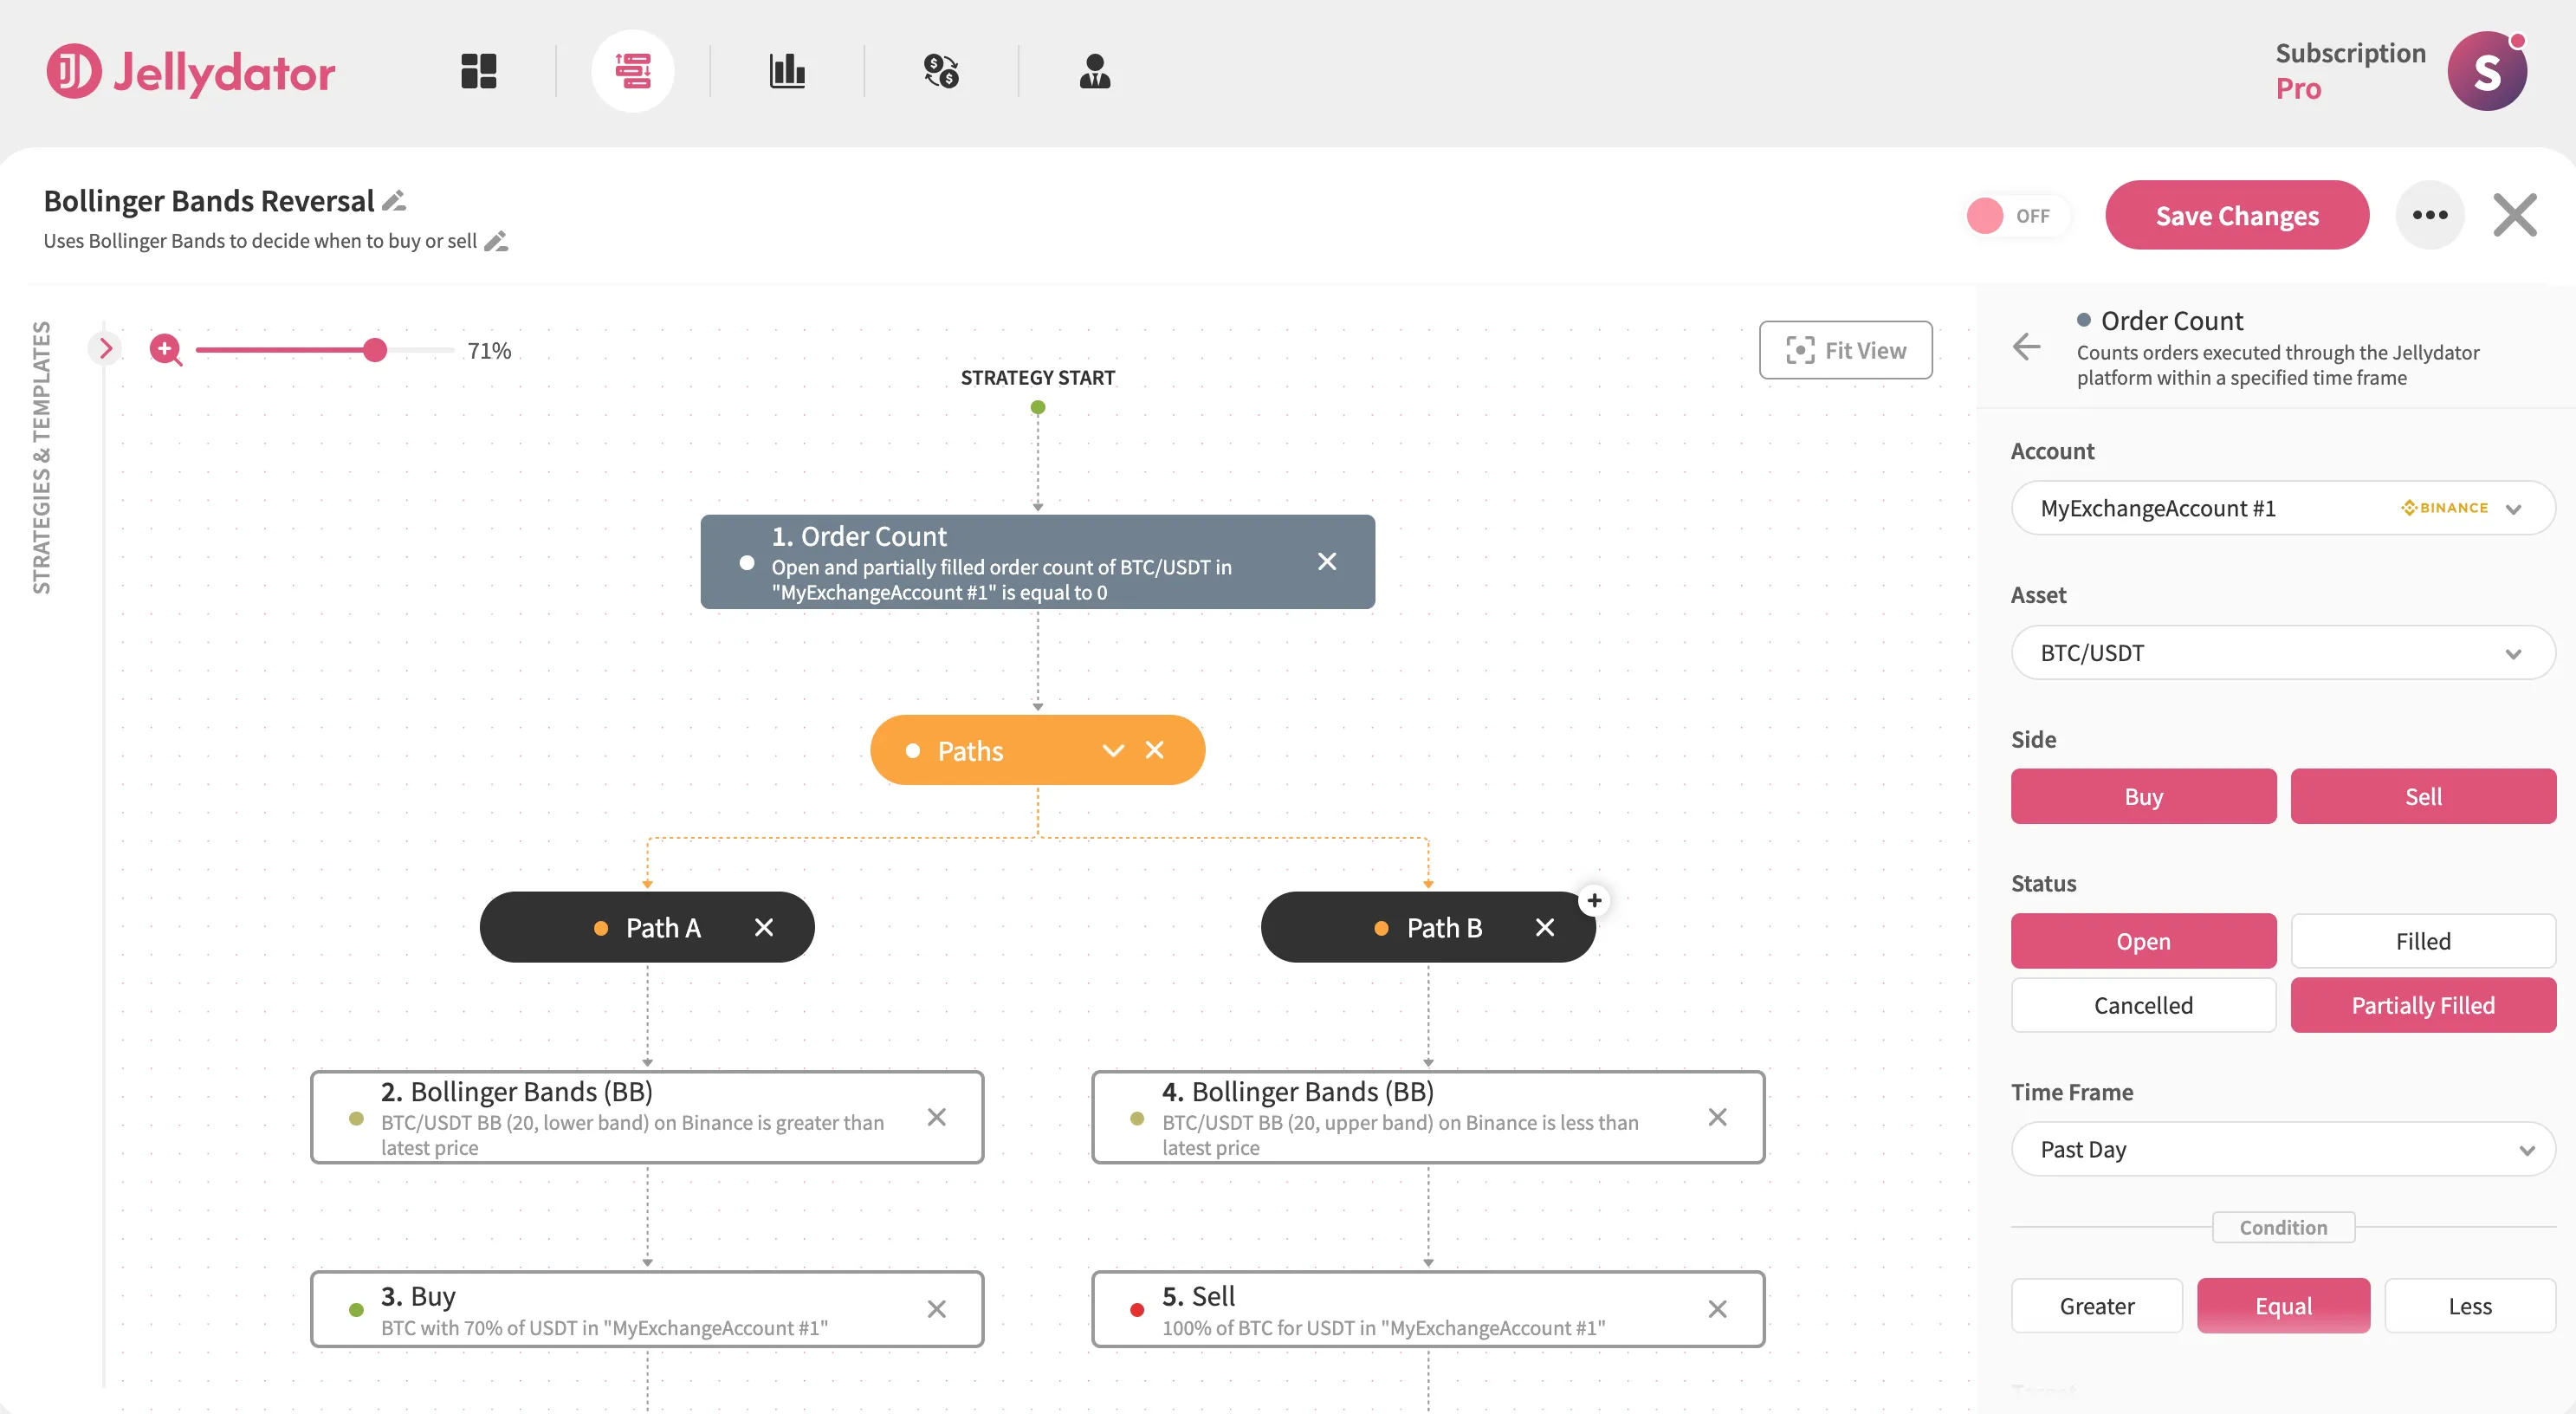Select the 4. Bollinger Bands upper band node
Screen dimensions: 2576x1414
1428,1117
